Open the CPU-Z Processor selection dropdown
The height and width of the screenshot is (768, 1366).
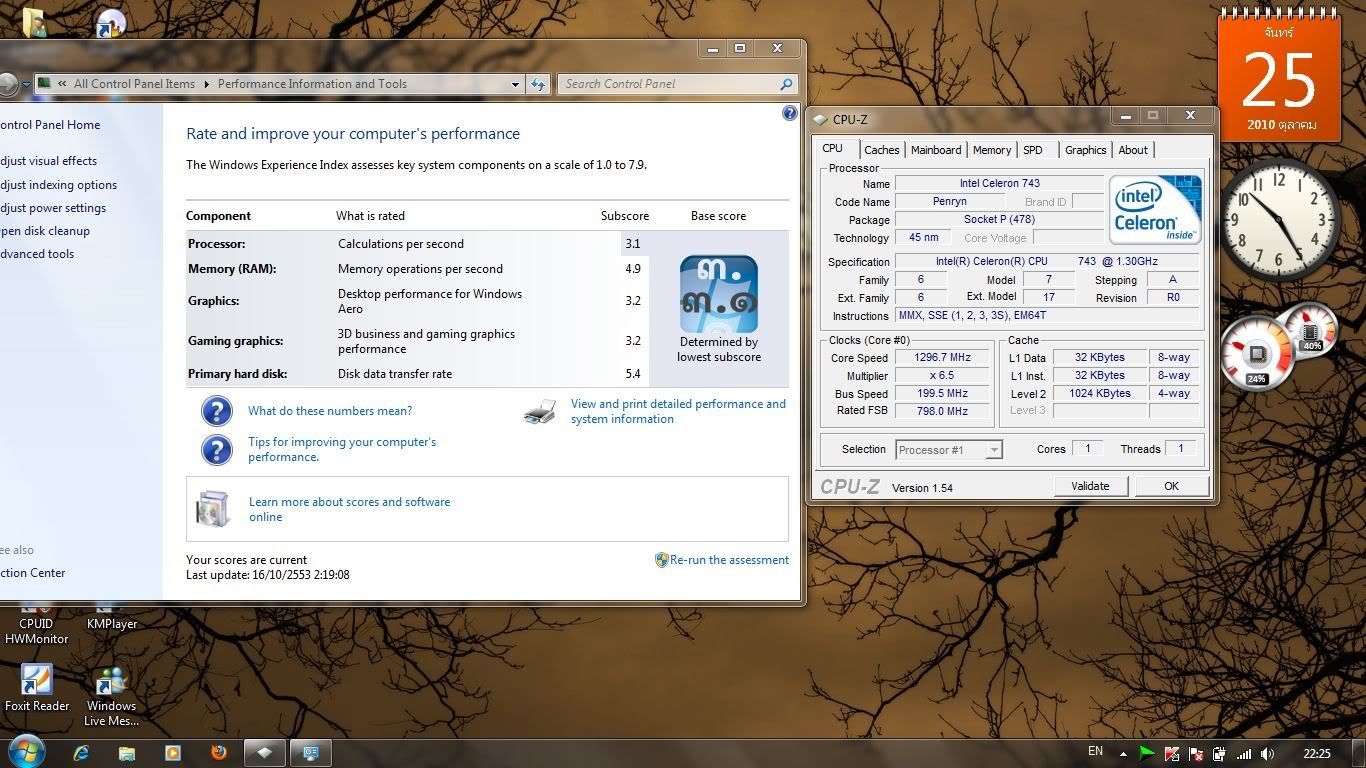coord(993,450)
